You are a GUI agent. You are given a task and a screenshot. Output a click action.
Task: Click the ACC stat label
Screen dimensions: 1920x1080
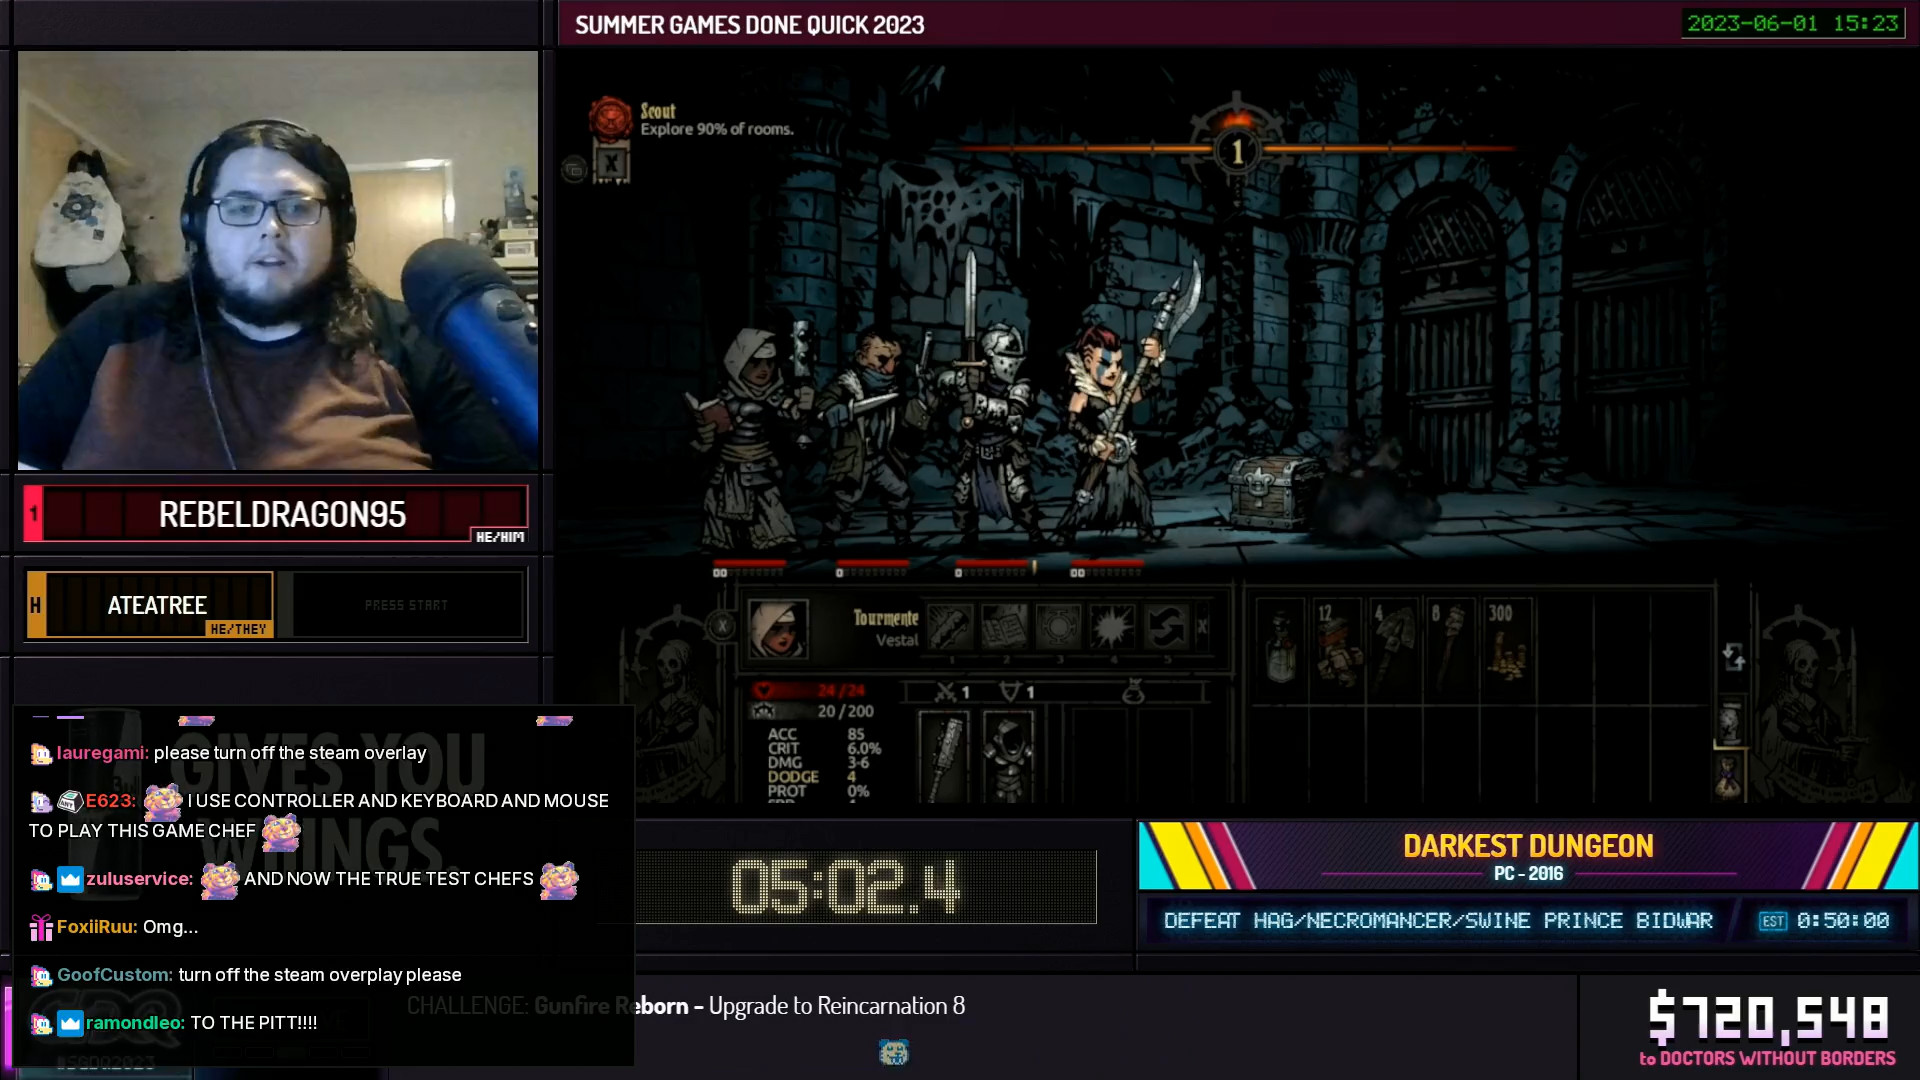point(782,734)
